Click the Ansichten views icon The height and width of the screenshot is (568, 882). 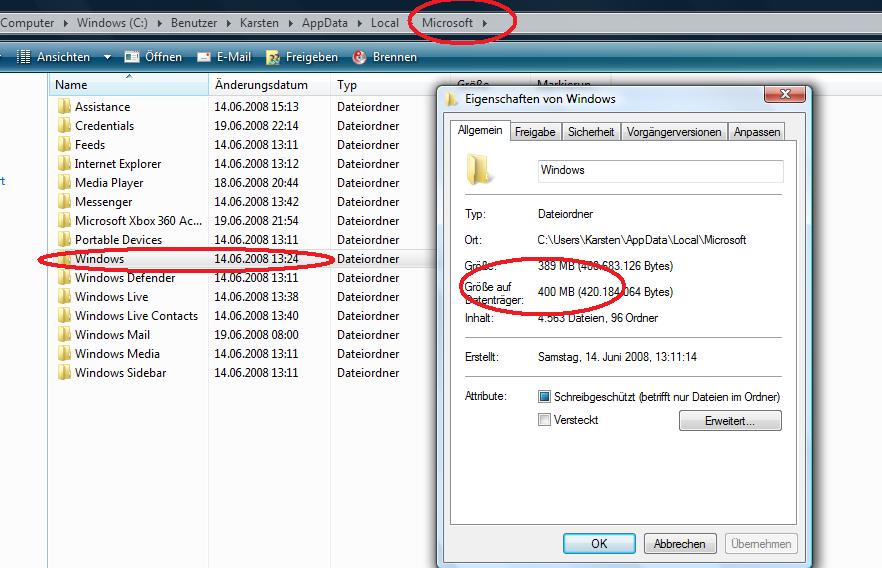coord(24,57)
